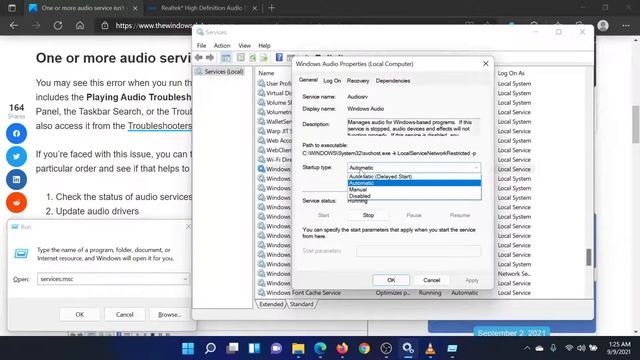Screen dimensions: 640x360
Task: Click the Log On As column header
Action: [x=511, y=73]
